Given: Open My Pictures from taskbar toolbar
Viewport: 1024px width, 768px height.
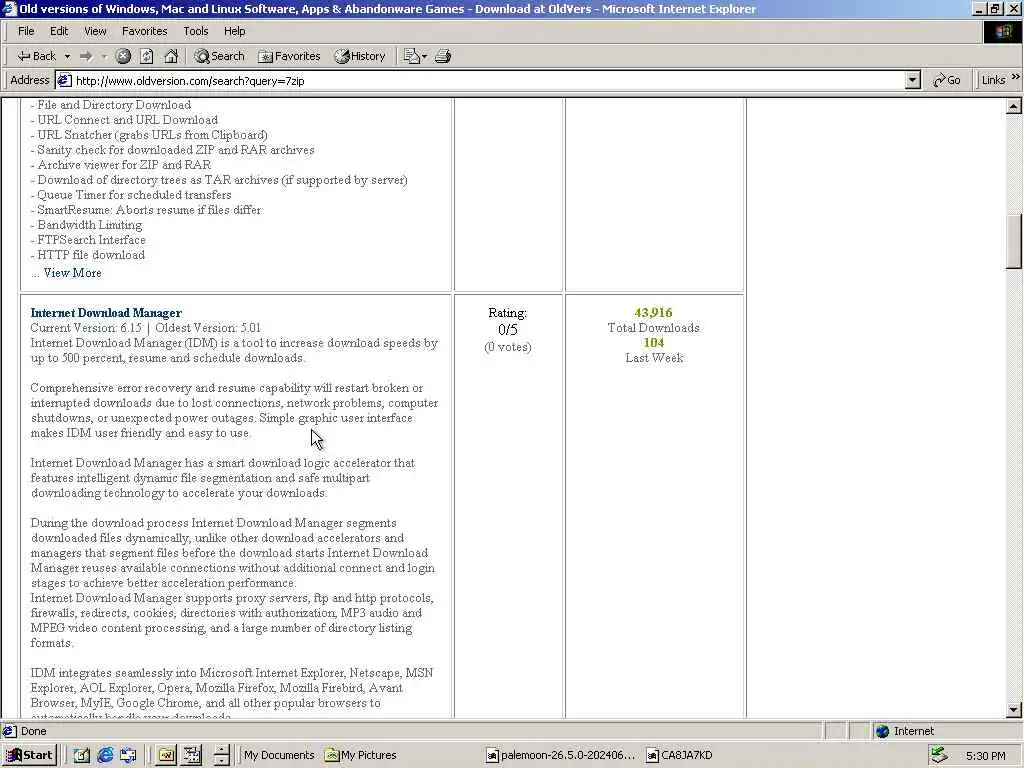Looking at the screenshot, I should pyautogui.click(x=361, y=755).
